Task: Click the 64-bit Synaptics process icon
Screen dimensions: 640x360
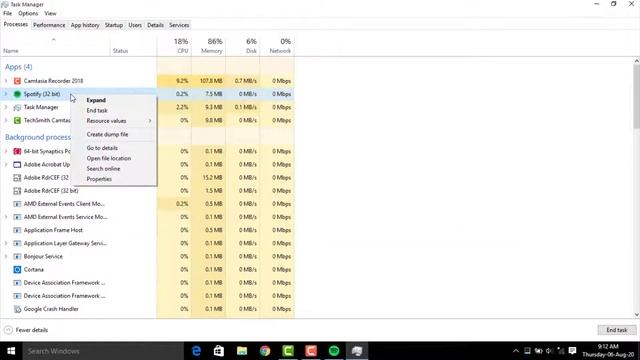Action: [x=17, y=151]
